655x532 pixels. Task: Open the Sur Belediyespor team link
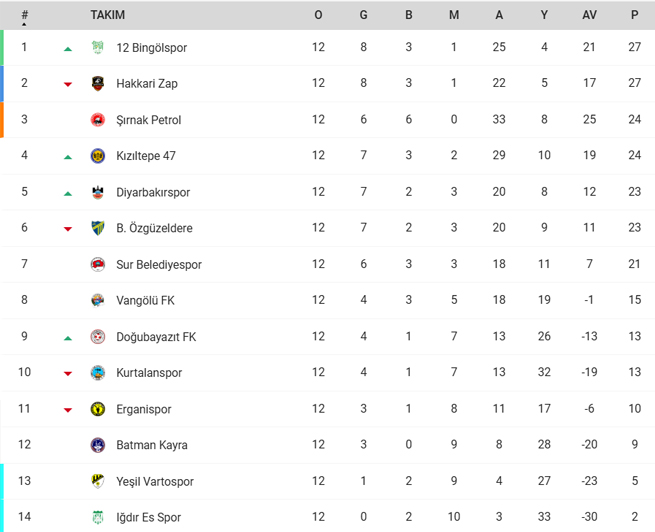pos(159,264)
